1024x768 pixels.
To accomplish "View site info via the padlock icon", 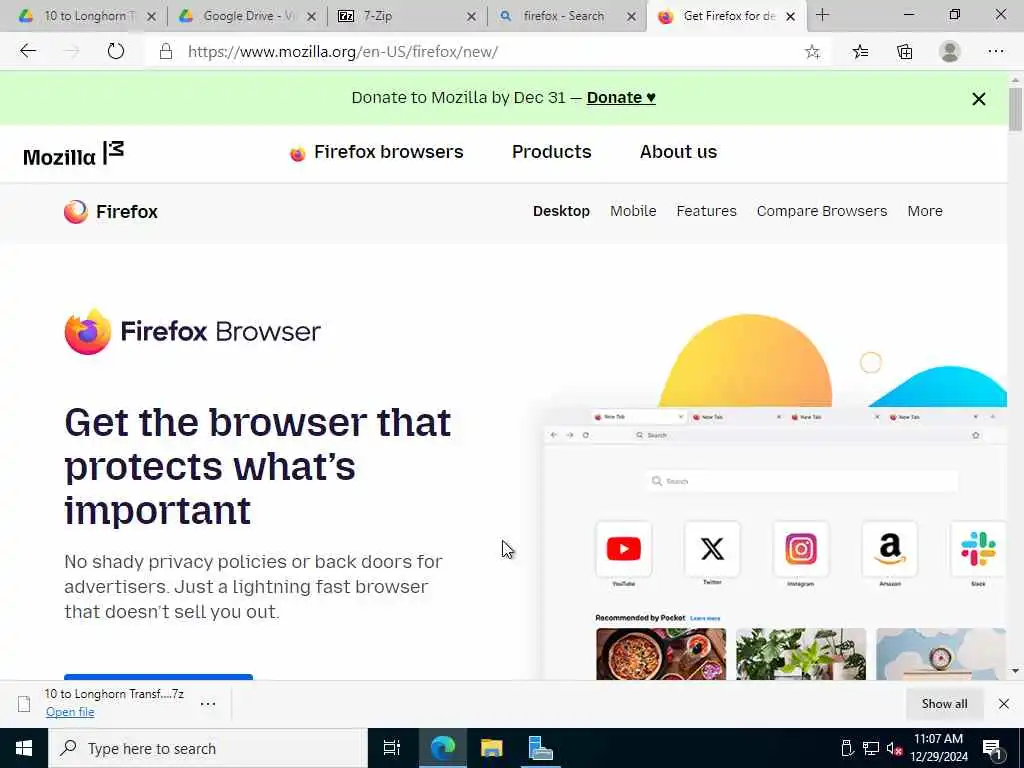I will point(166,52).
